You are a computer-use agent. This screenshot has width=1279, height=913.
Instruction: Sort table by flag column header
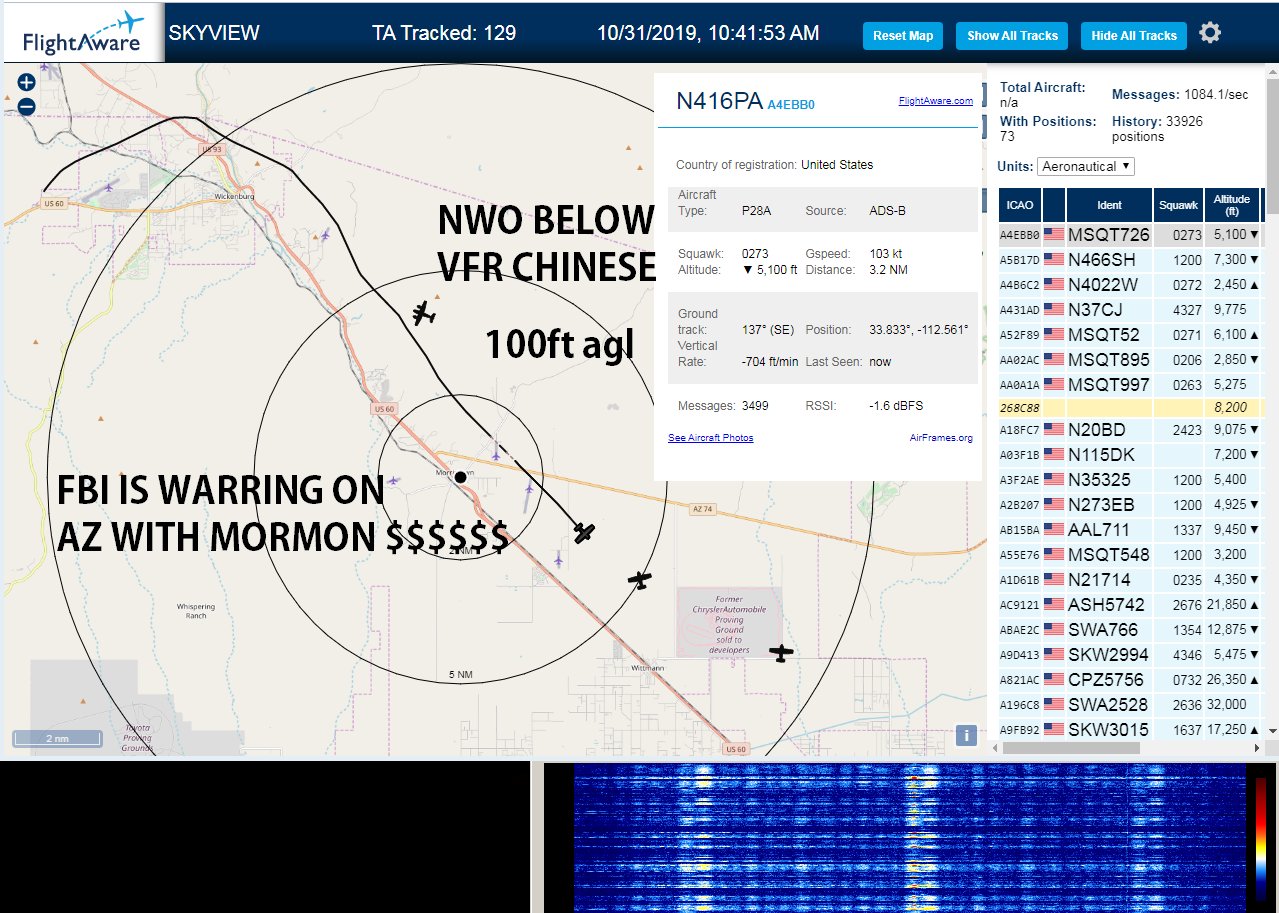(x=1054, y=205)
